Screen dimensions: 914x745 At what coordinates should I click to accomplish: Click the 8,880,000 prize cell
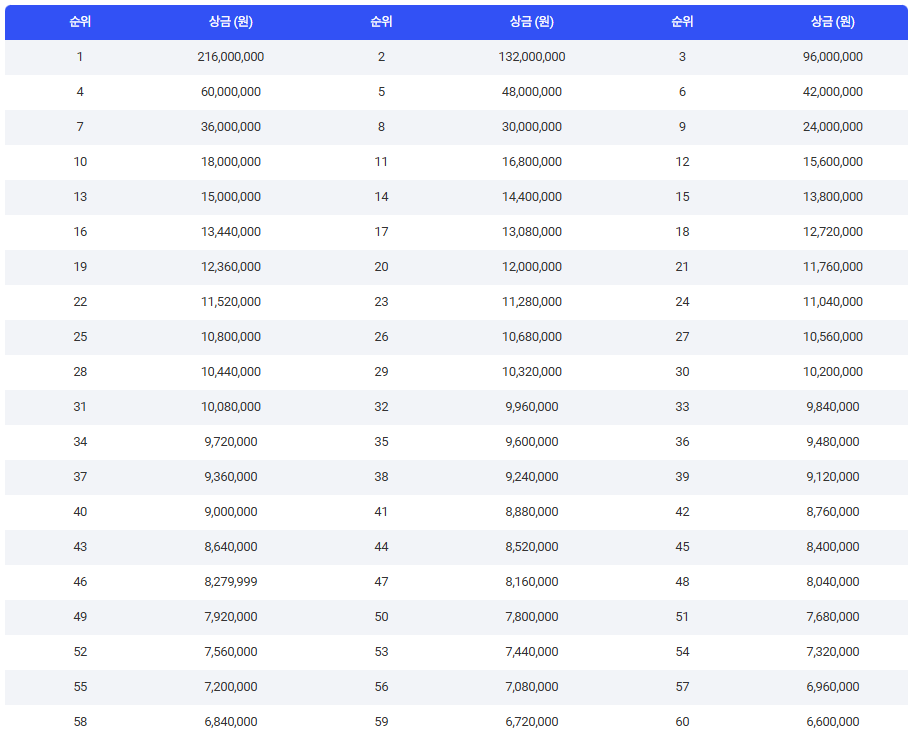(x=532, y=512)
